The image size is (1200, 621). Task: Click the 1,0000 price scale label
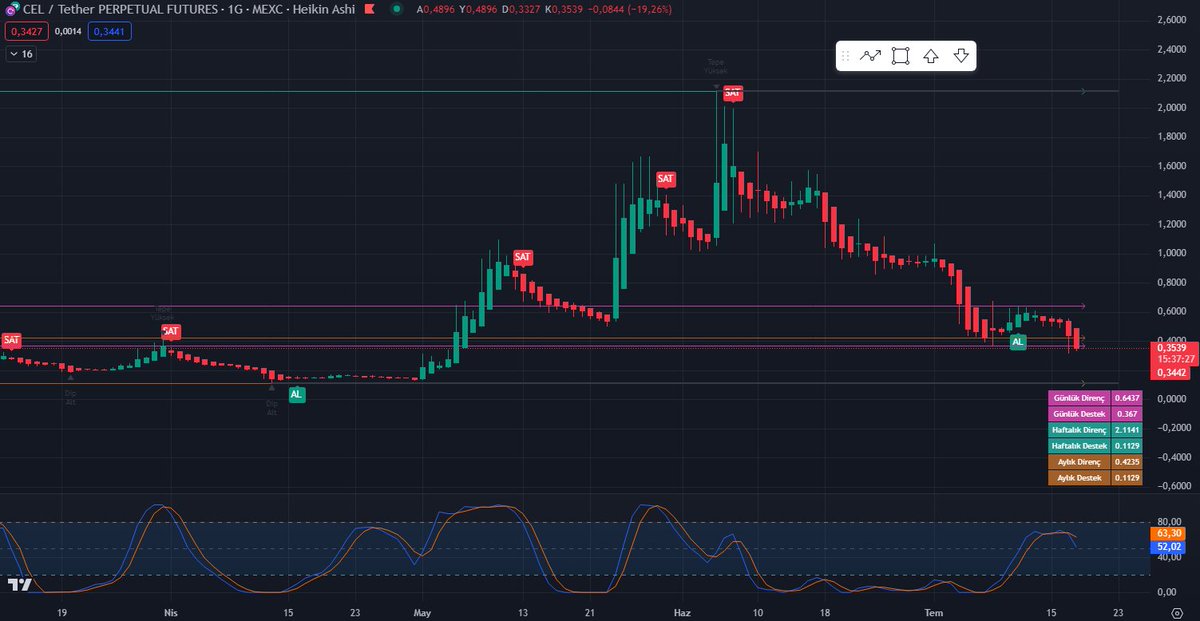[1171, 253]
